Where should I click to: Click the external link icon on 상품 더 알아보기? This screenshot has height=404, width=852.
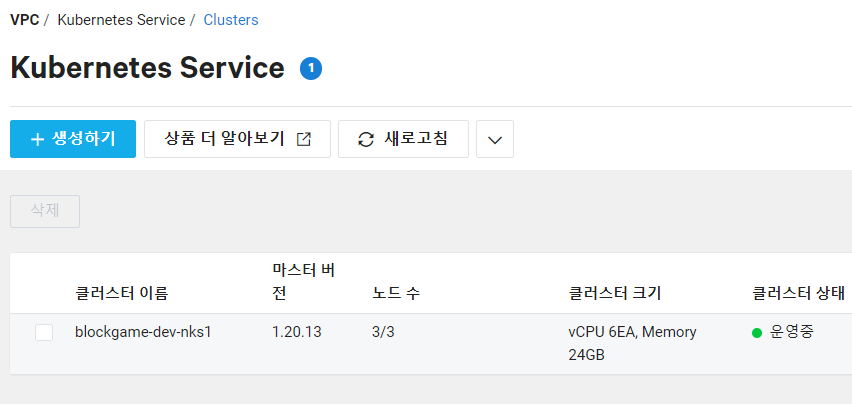click(304, 140)
